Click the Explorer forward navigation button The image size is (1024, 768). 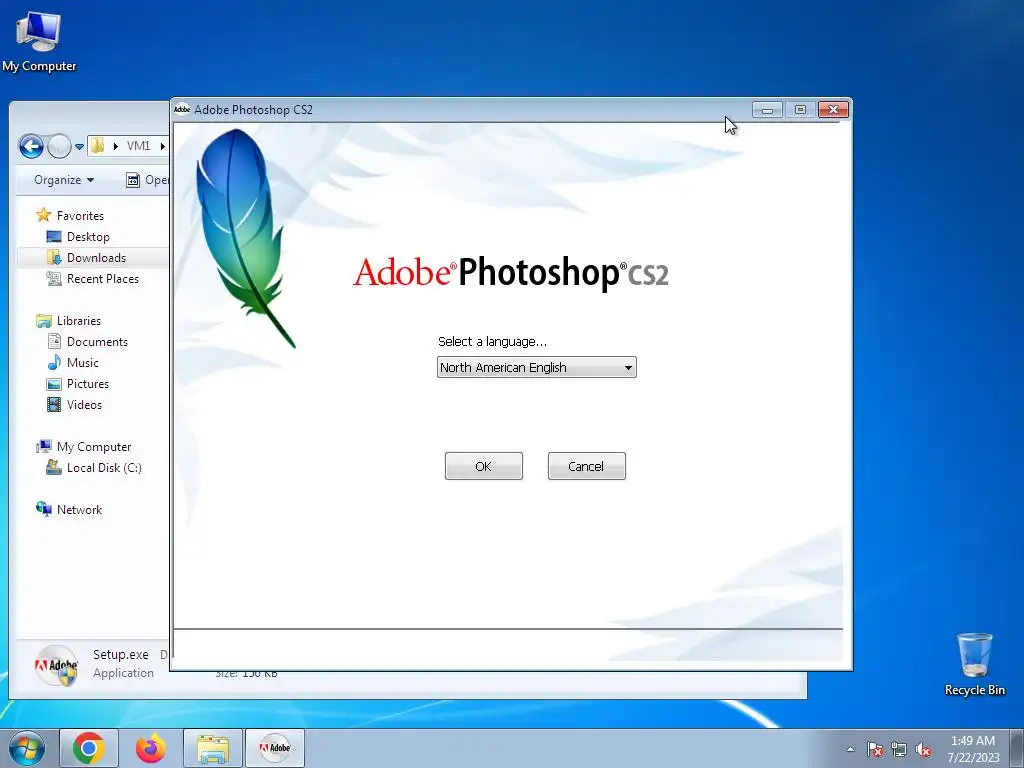(59, 146)
